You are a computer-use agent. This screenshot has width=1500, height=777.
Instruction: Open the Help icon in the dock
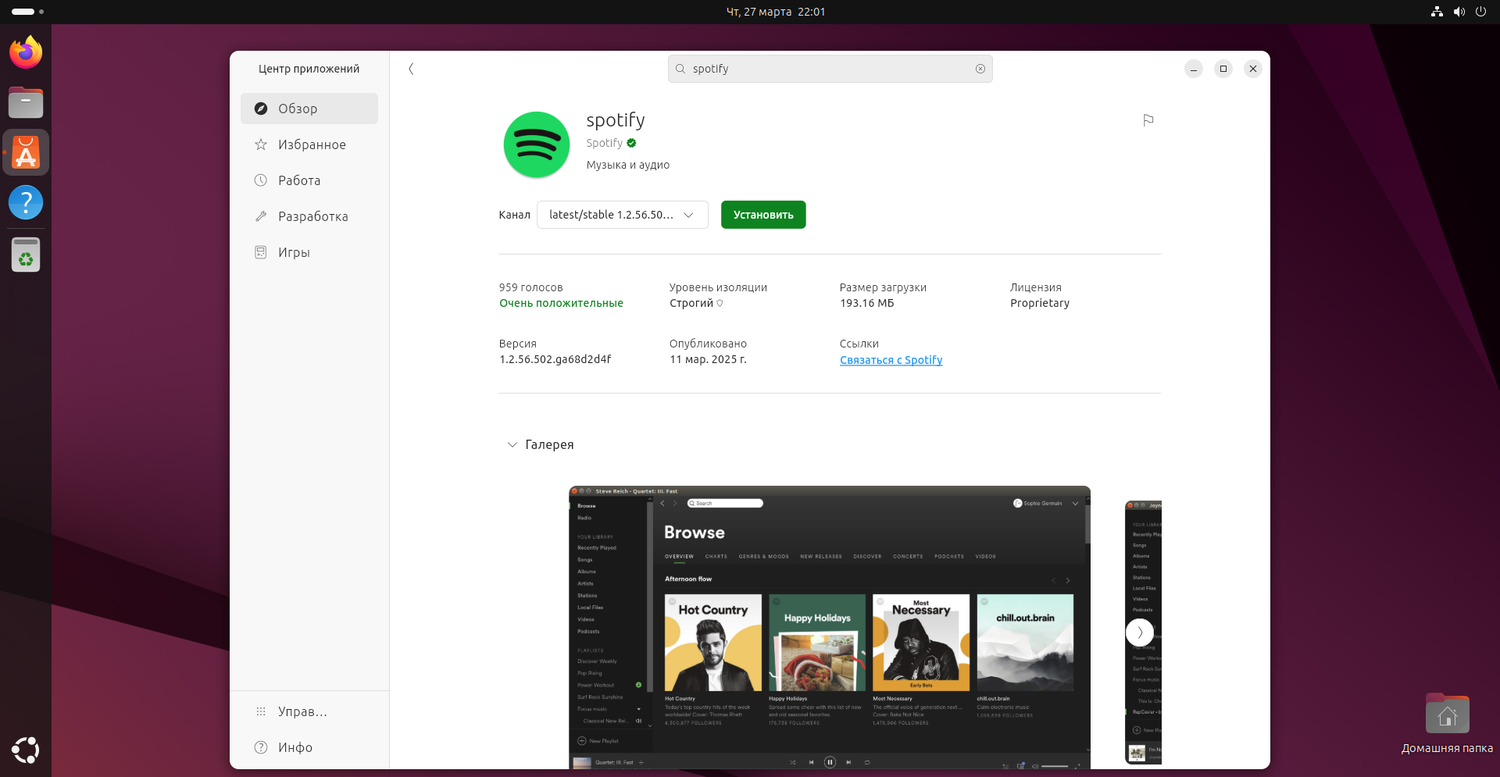tap(26, 203)
